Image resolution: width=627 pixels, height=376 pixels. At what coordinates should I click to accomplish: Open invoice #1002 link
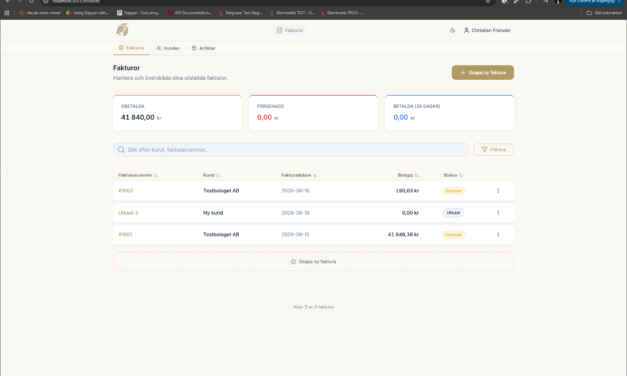point(126,191)
